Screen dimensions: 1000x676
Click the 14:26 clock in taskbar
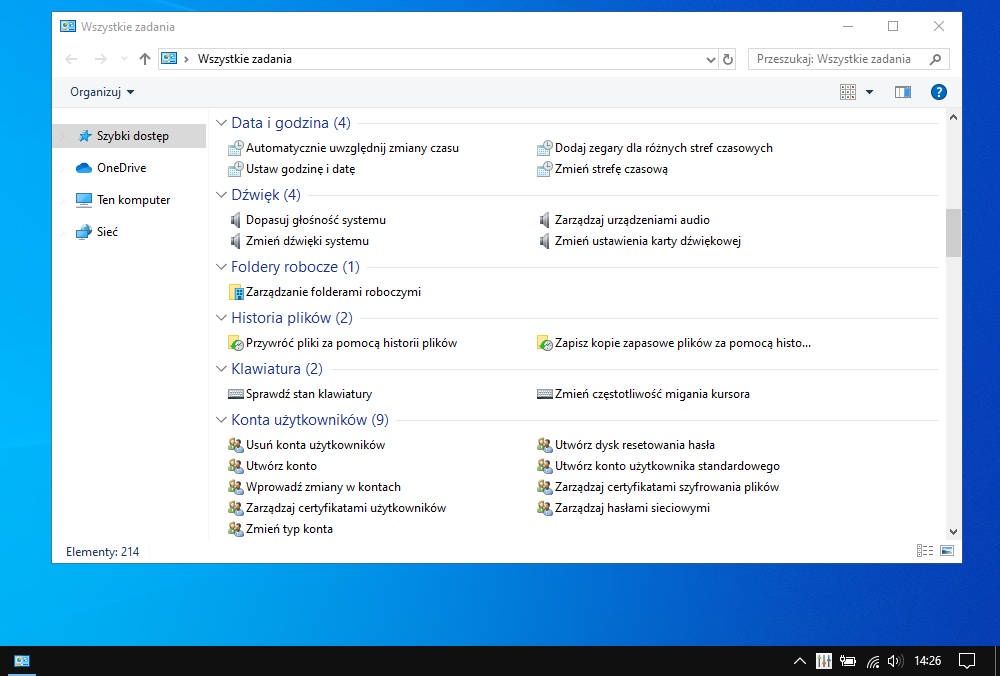pyautogui.click(x=927, y=661)
